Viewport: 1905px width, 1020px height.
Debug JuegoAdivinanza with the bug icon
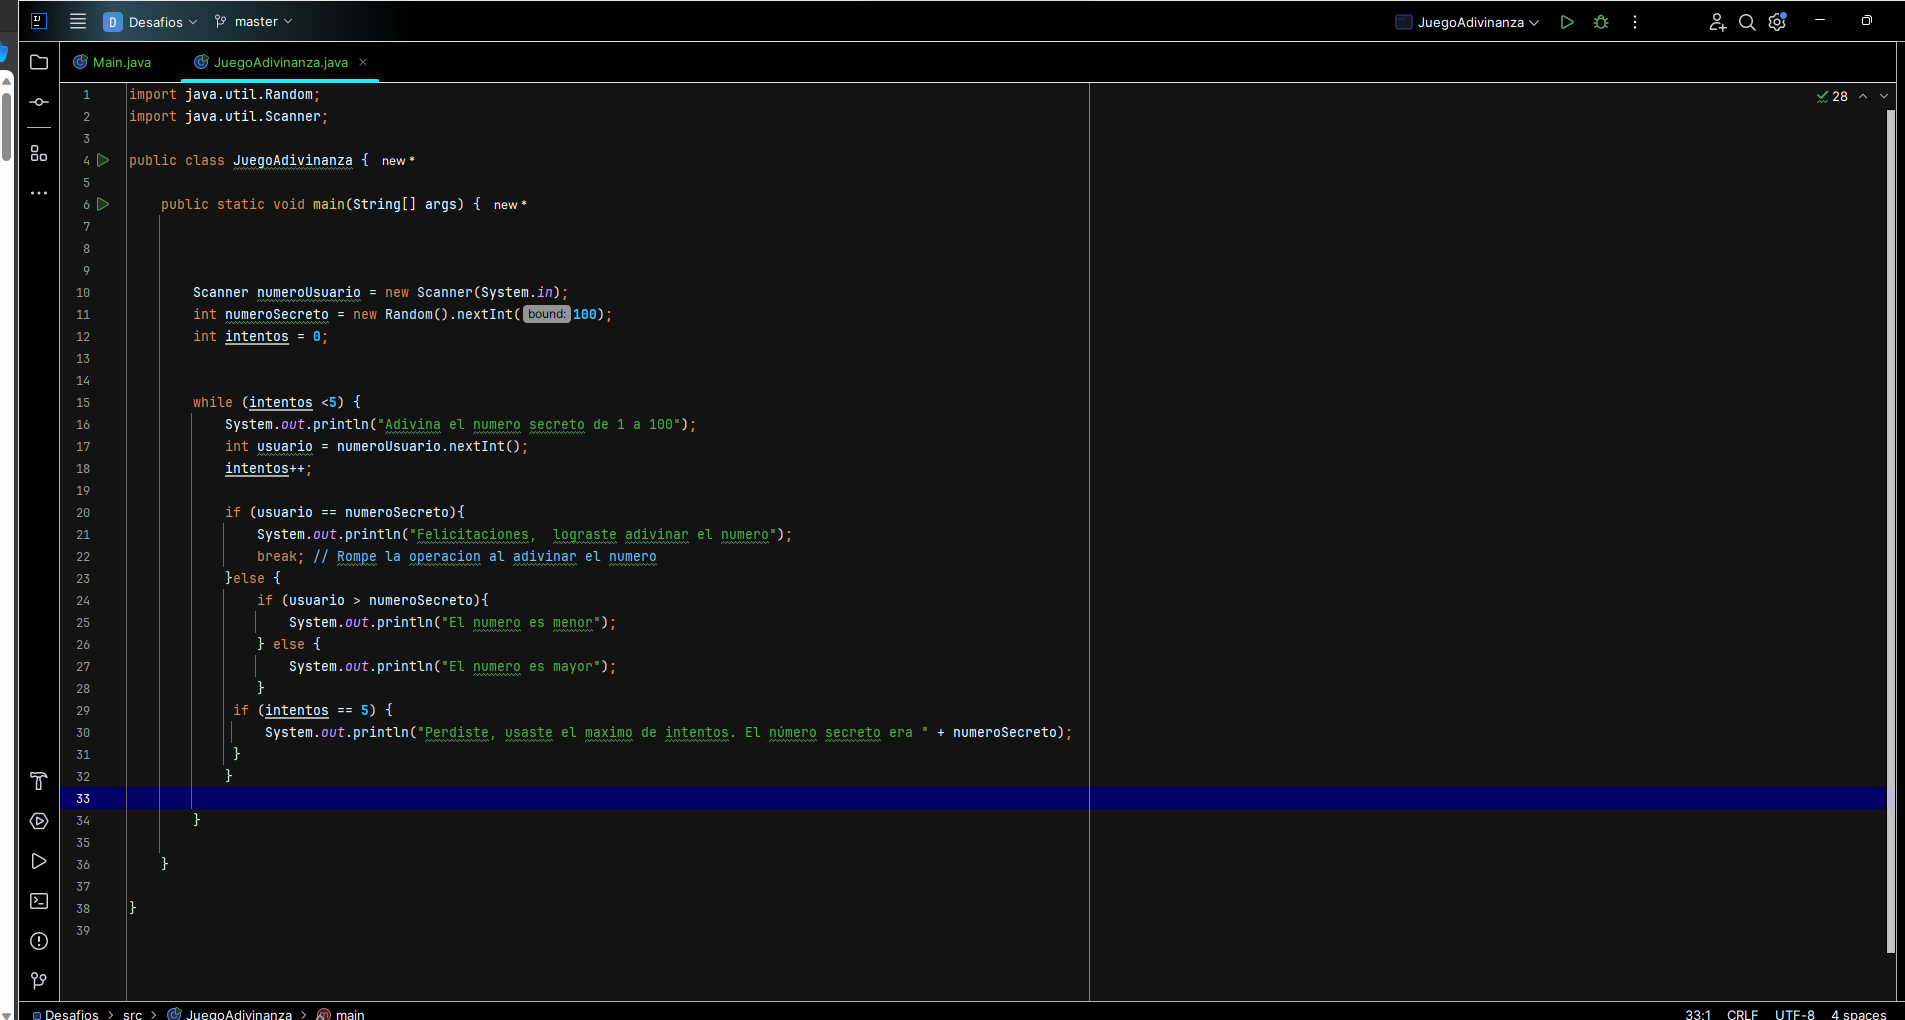click(x=1601, y=22)
